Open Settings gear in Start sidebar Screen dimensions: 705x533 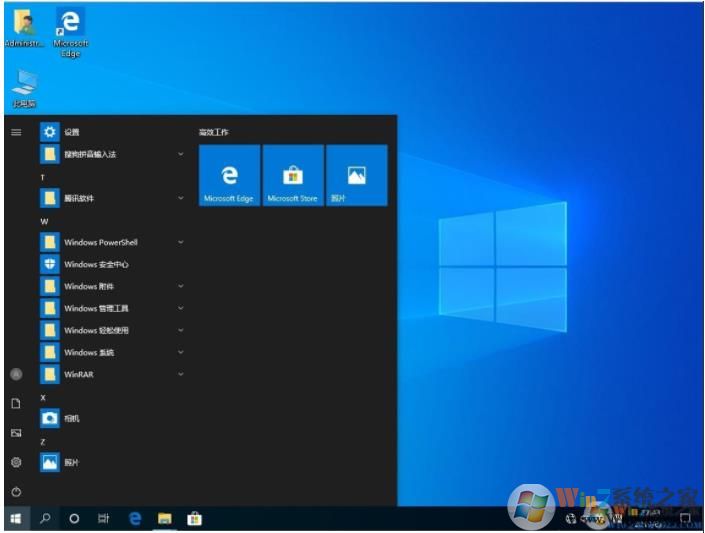[16, 462]
